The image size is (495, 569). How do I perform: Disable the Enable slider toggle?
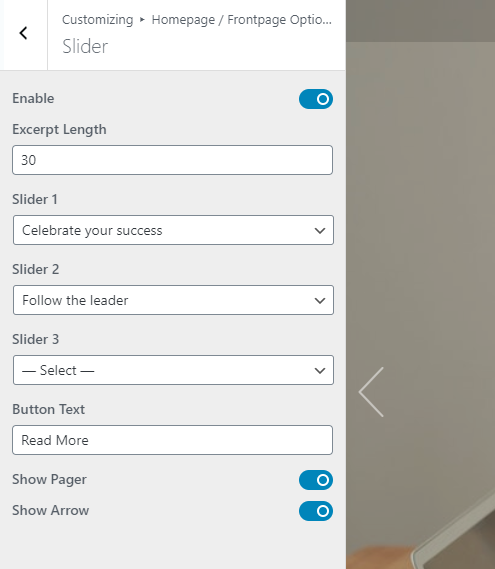click(x=316, y=99)
